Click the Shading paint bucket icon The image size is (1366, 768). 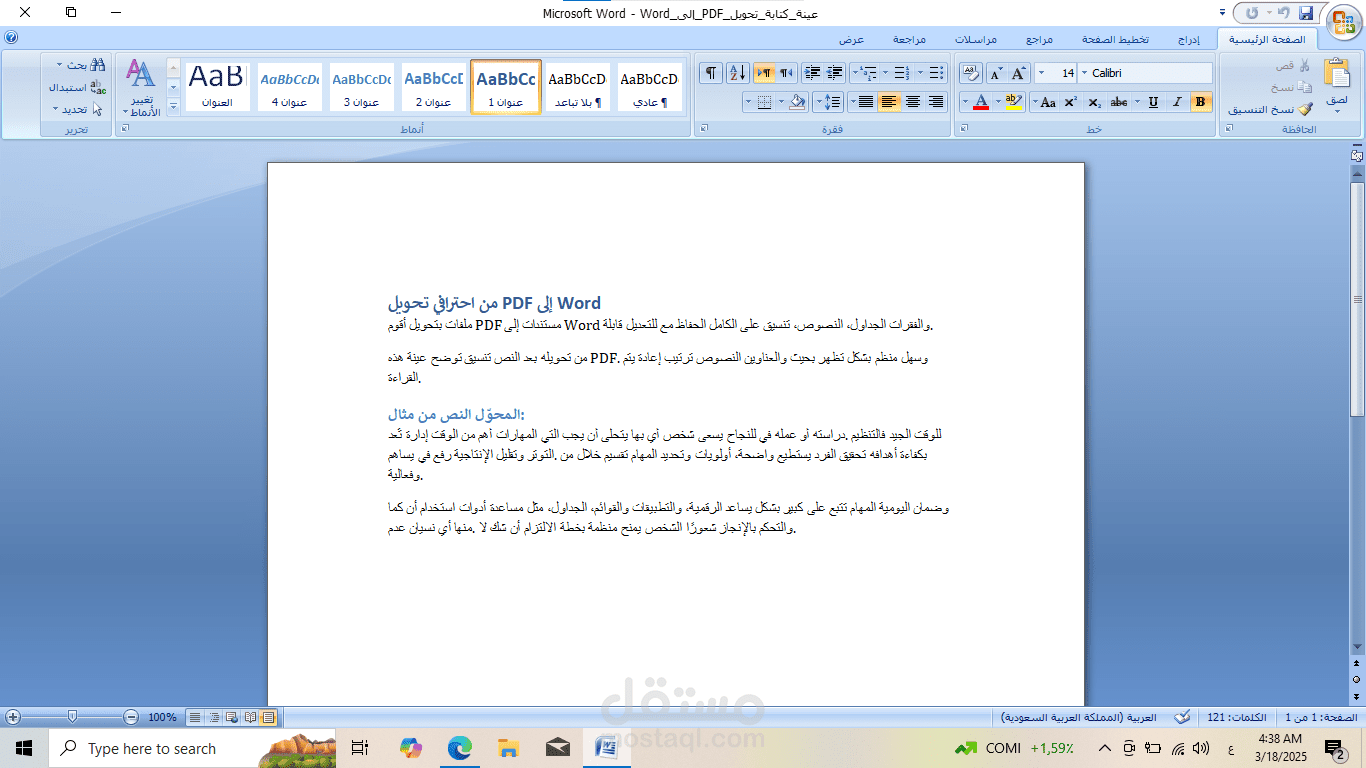pos(796,102)
